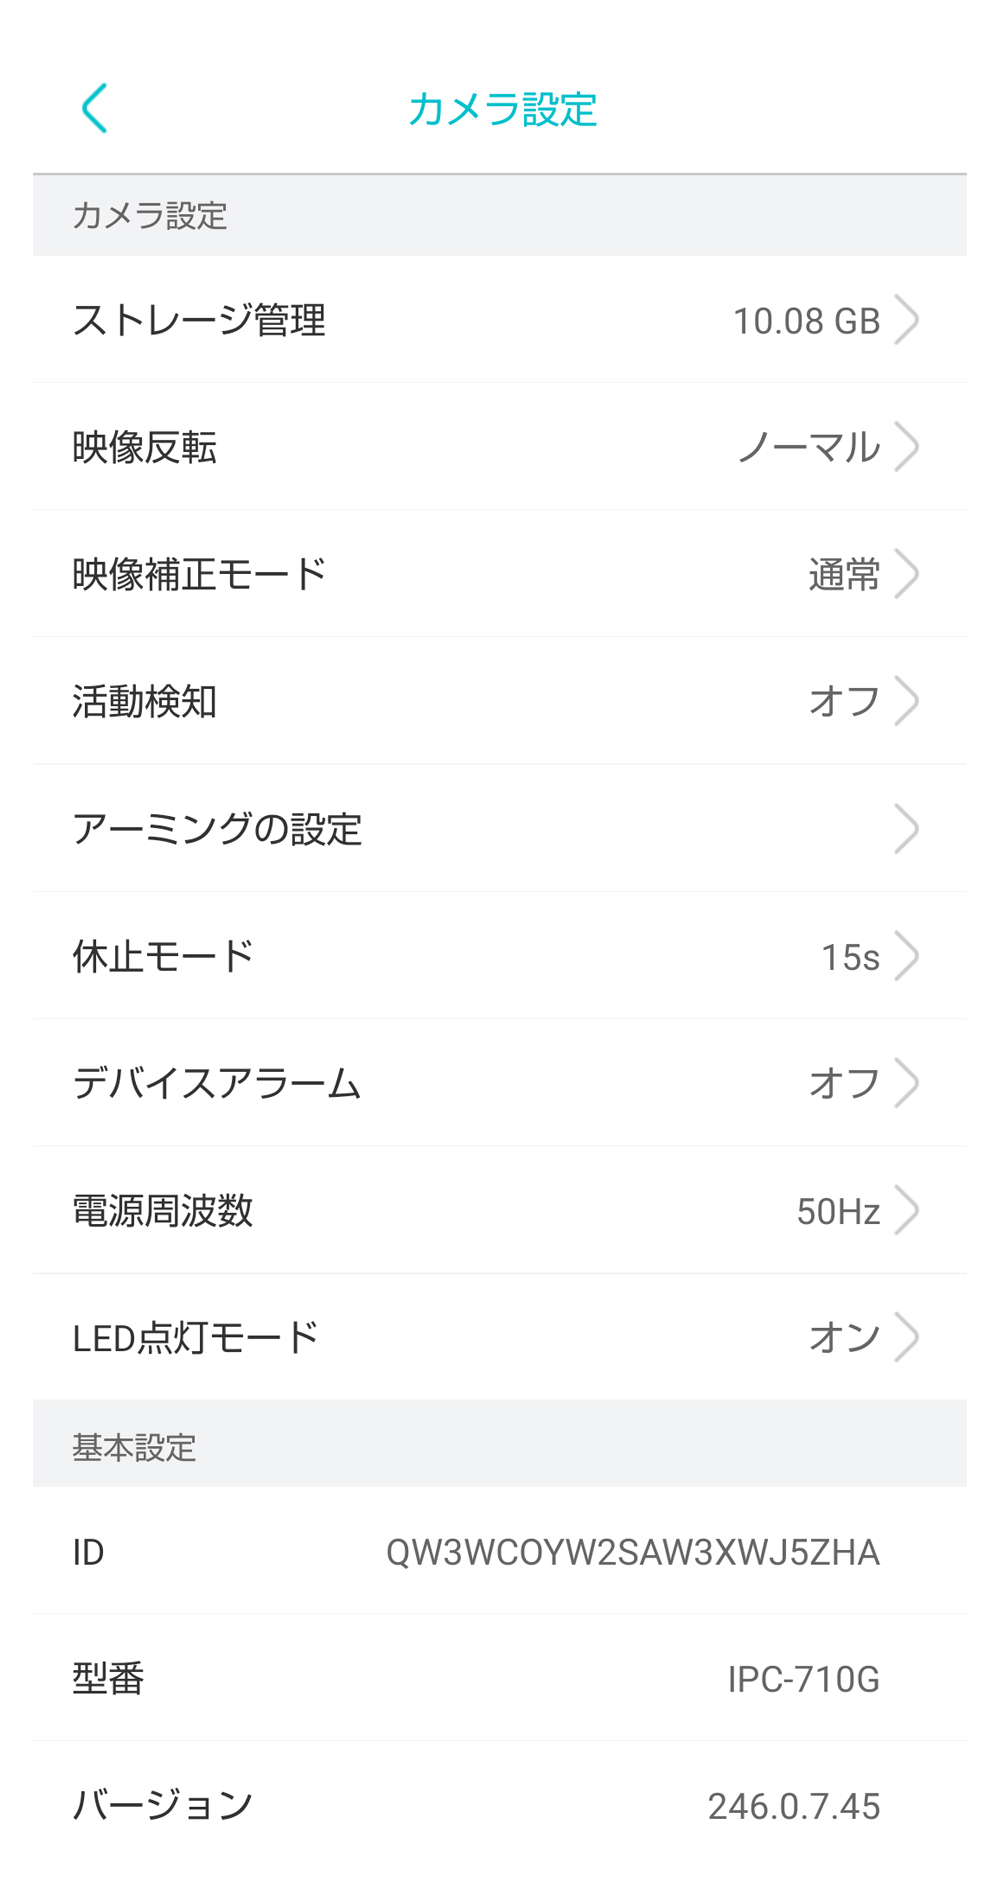Image resolution: width=1000 pixels, height=1900 pixels.
Task: Open 映像反転 image flip setting
Action: 145,447
